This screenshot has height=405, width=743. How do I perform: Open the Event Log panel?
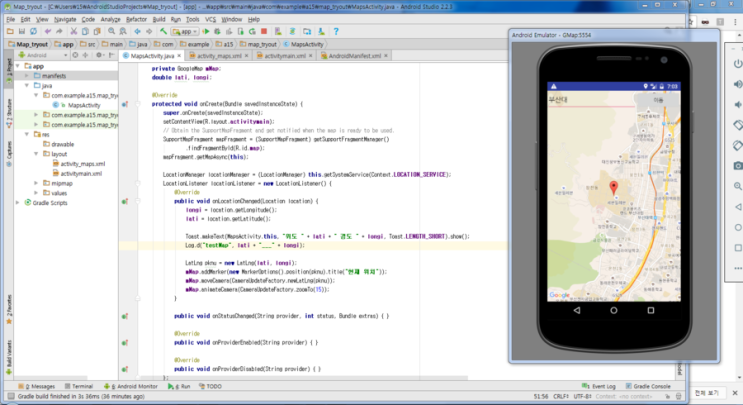click(602, 385)
